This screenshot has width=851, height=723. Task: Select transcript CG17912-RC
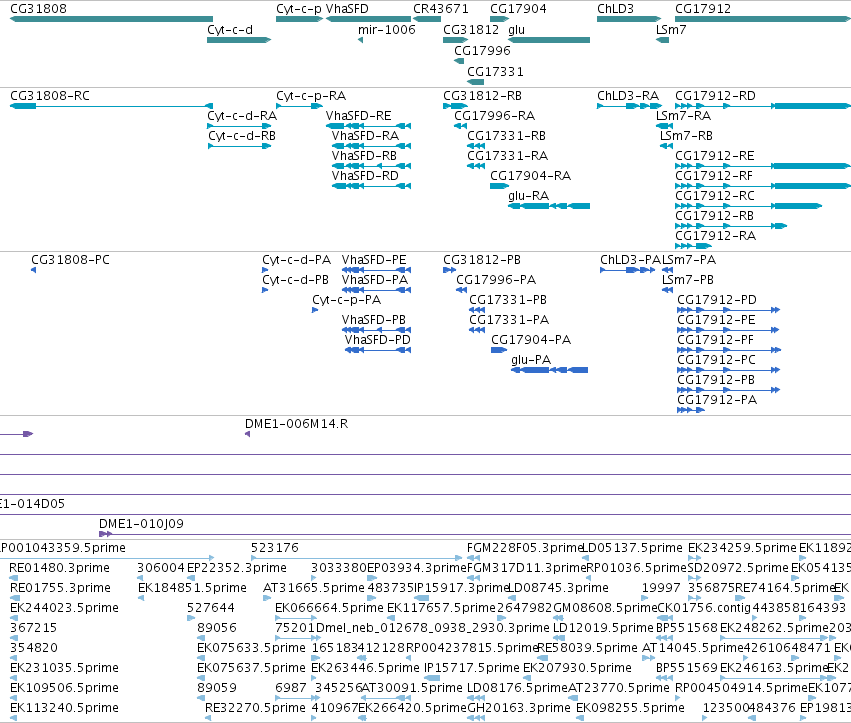tap(748, 206)
